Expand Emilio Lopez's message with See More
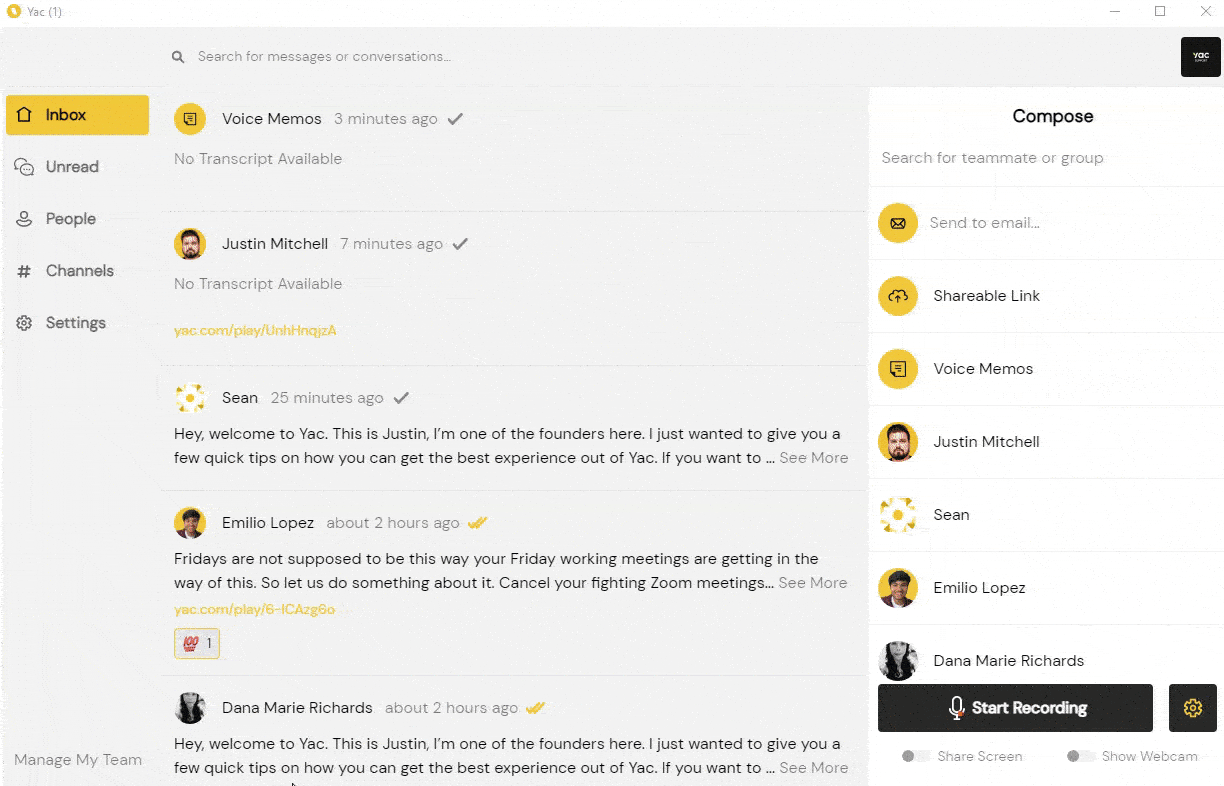This screenshot has width=1224, height=786. coord(812,583)
